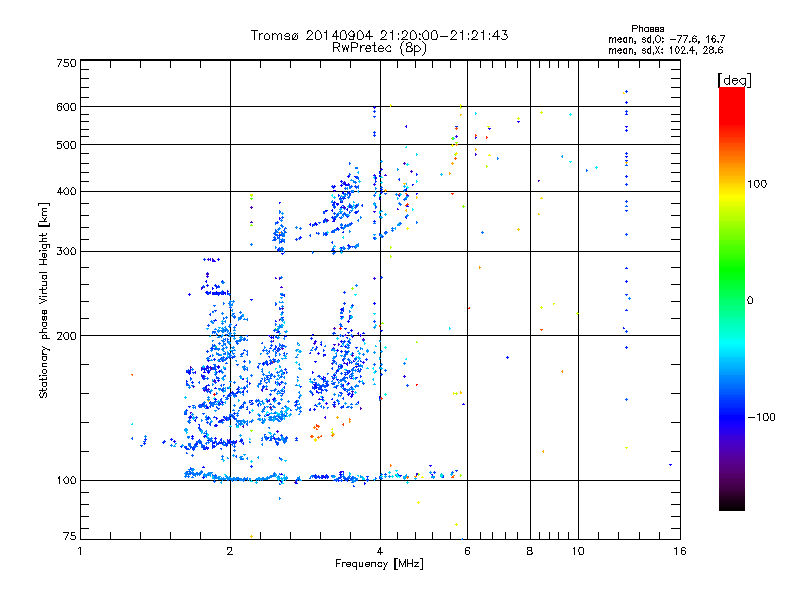Click the colorbar tick label '0'
Screen dimensions: 800x600
(750, 301)
